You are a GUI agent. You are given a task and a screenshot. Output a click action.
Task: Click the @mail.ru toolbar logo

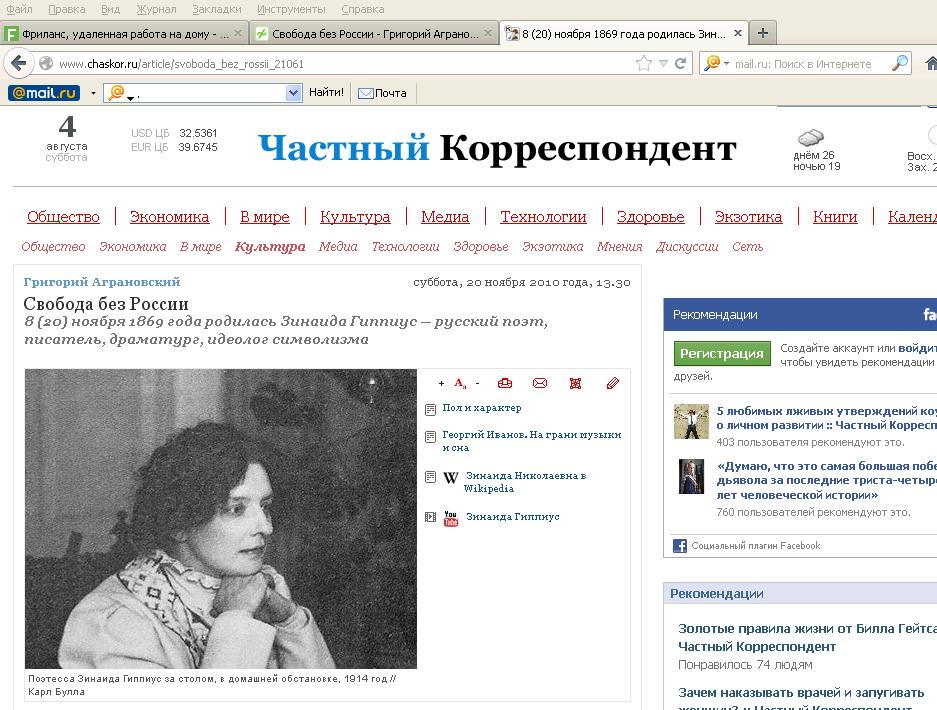point(44,93)
